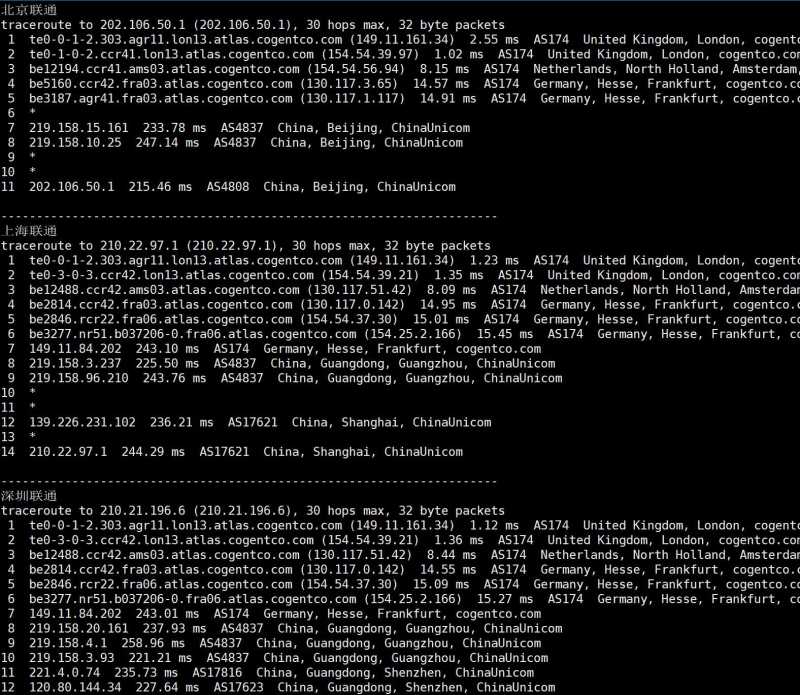Click IP 219.158.3.237 at 225.50 ms
The image size is (800, 695).
(x=75, y=364)
